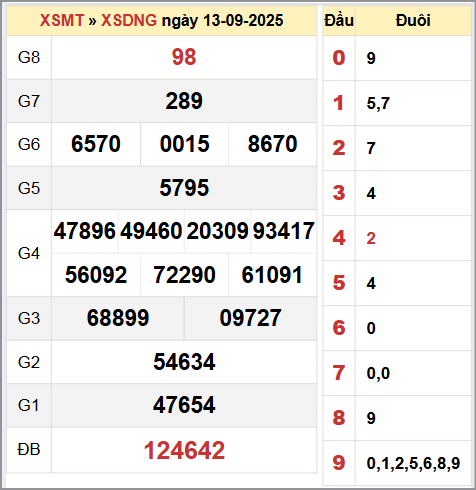The image size is (476, 490).
Task: Select head digit 9 in Đầu column
Action: point(339,463)
